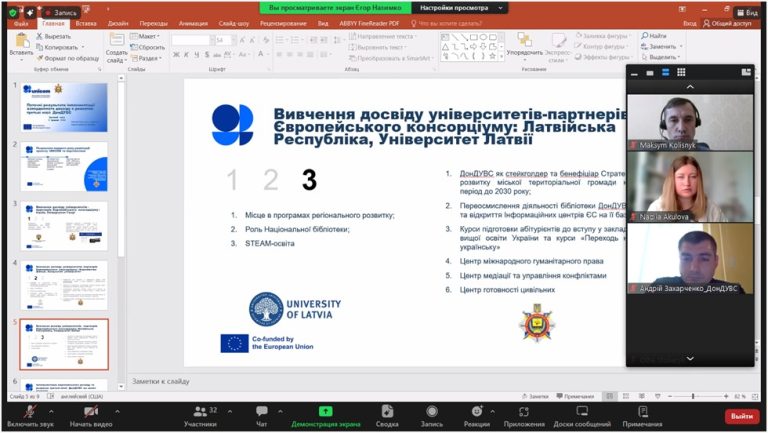Select Maksym Kolisnyk's video tile
The height and width of the screenshot is (433, 768).
(x=690, y=122)
